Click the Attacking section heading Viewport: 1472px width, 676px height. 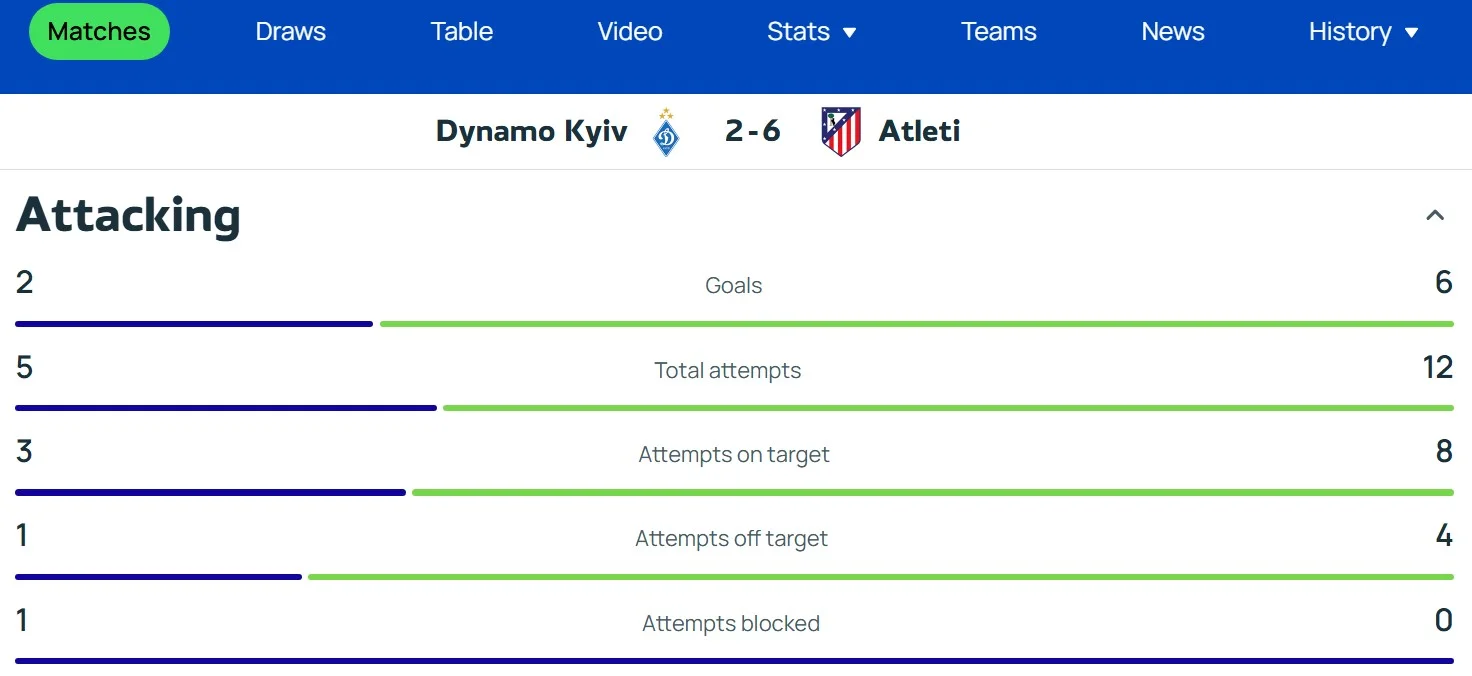click(129, 215)
